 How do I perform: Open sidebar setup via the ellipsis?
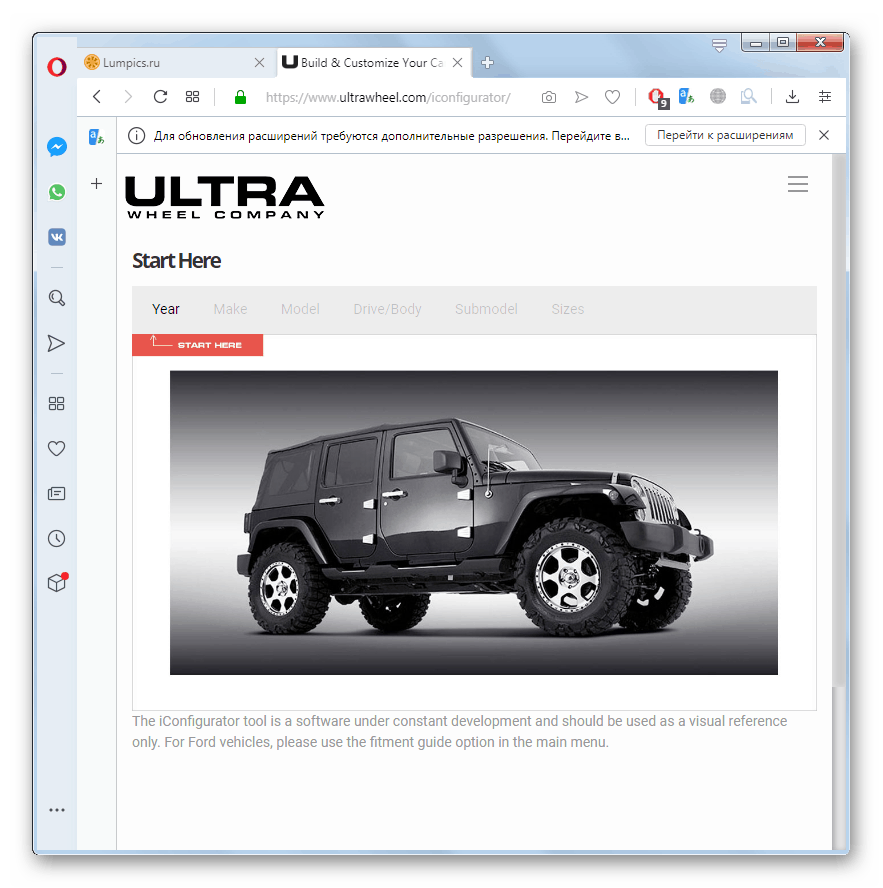pyautogui.click(x=57, y=810)
